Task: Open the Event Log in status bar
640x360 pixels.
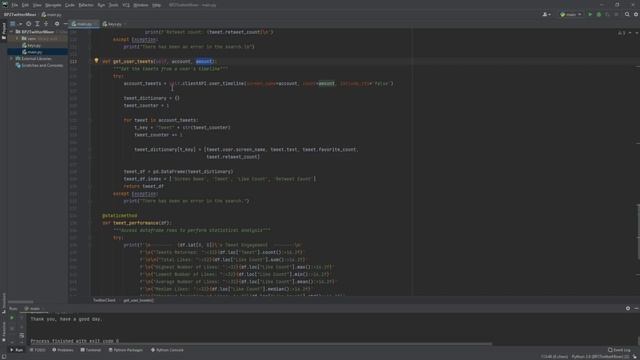Action: [x=619, y=350]
